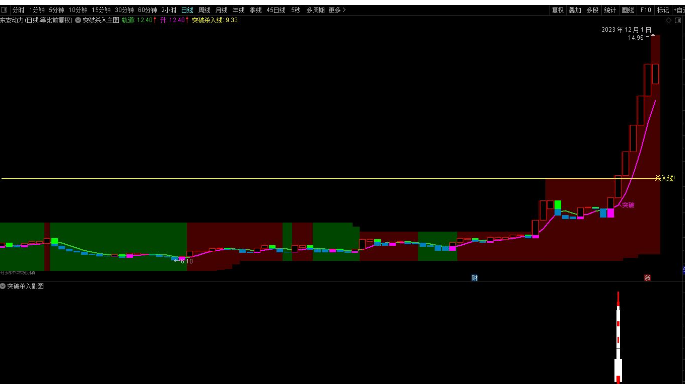Select the 日线 daily period tab
This screenshot has height=384, width=685.
(x=187, y=10)
